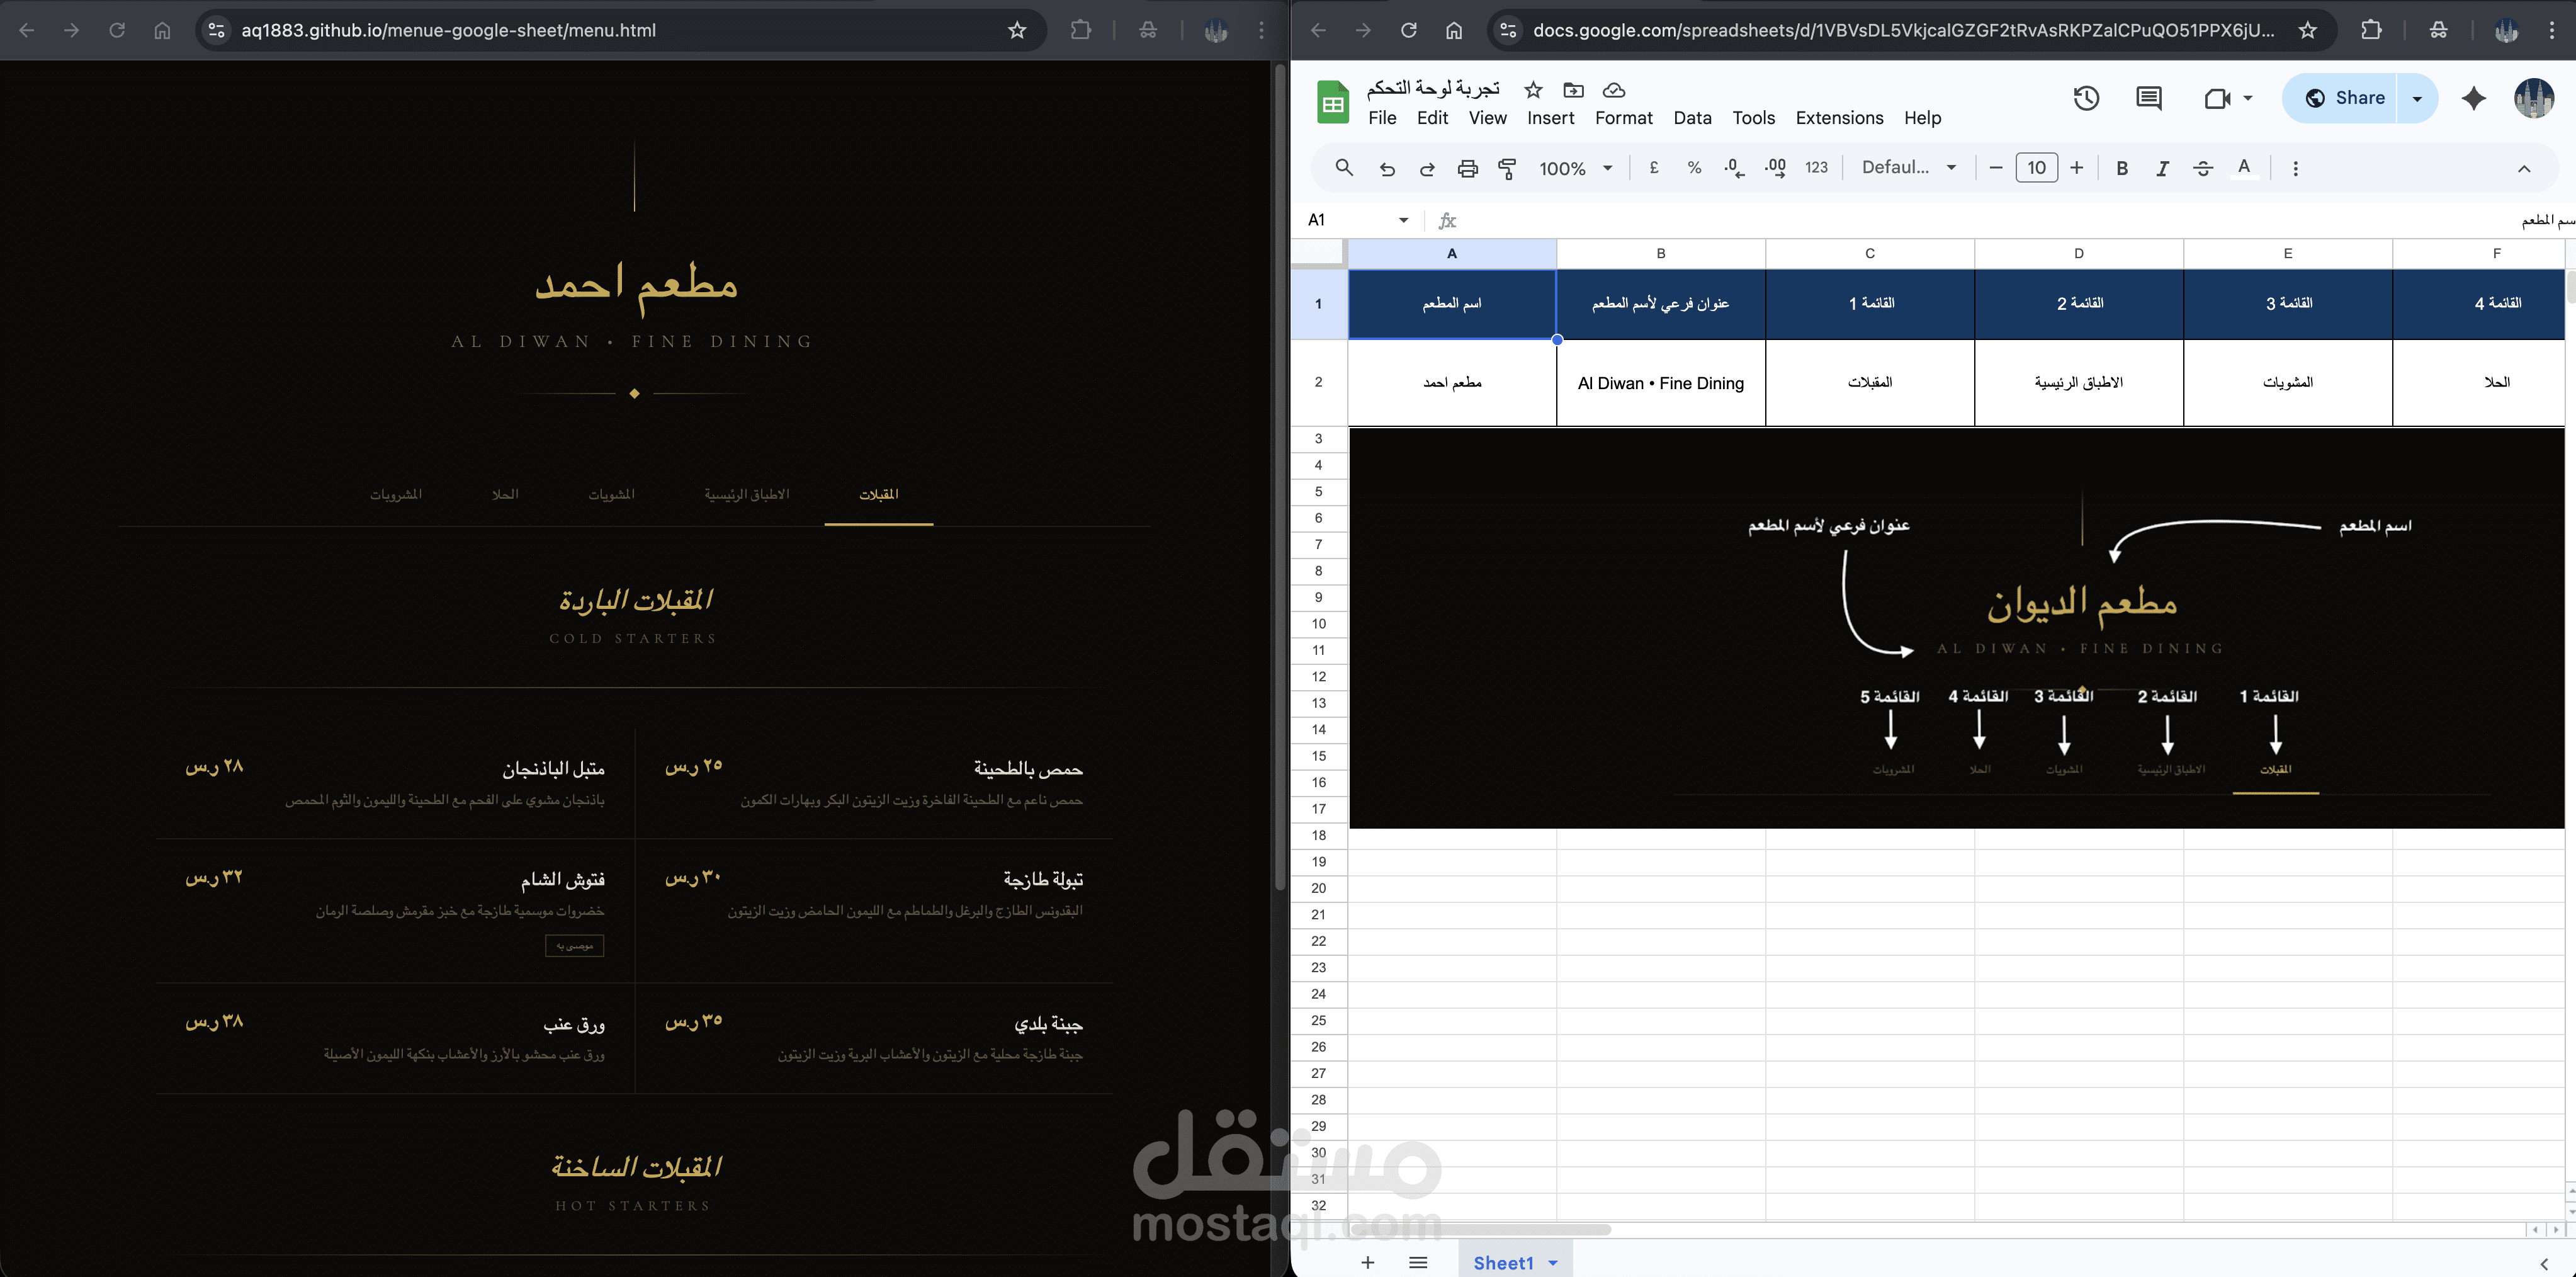Open version history clock icon
The image size is (2576, 1277).
2086,98
